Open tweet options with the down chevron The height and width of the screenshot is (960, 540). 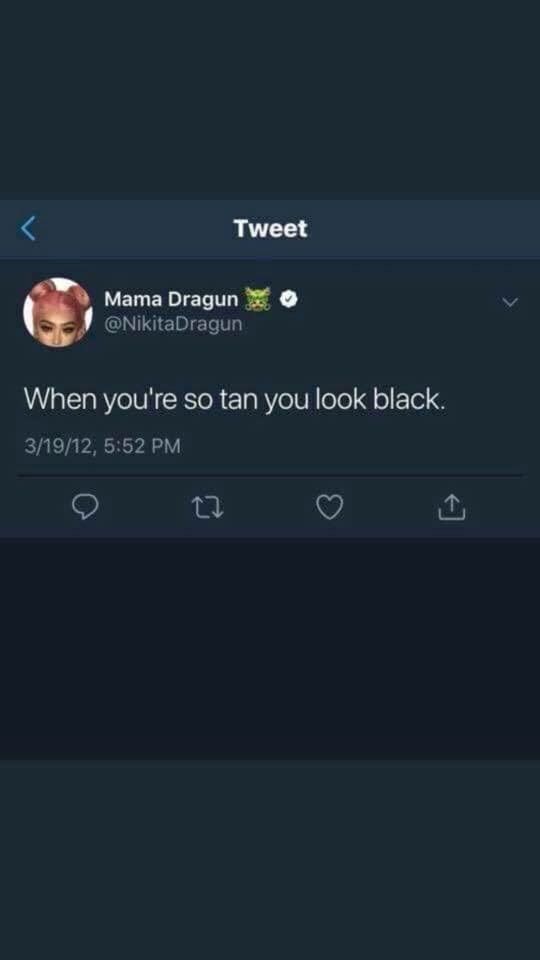pos(509,302)
